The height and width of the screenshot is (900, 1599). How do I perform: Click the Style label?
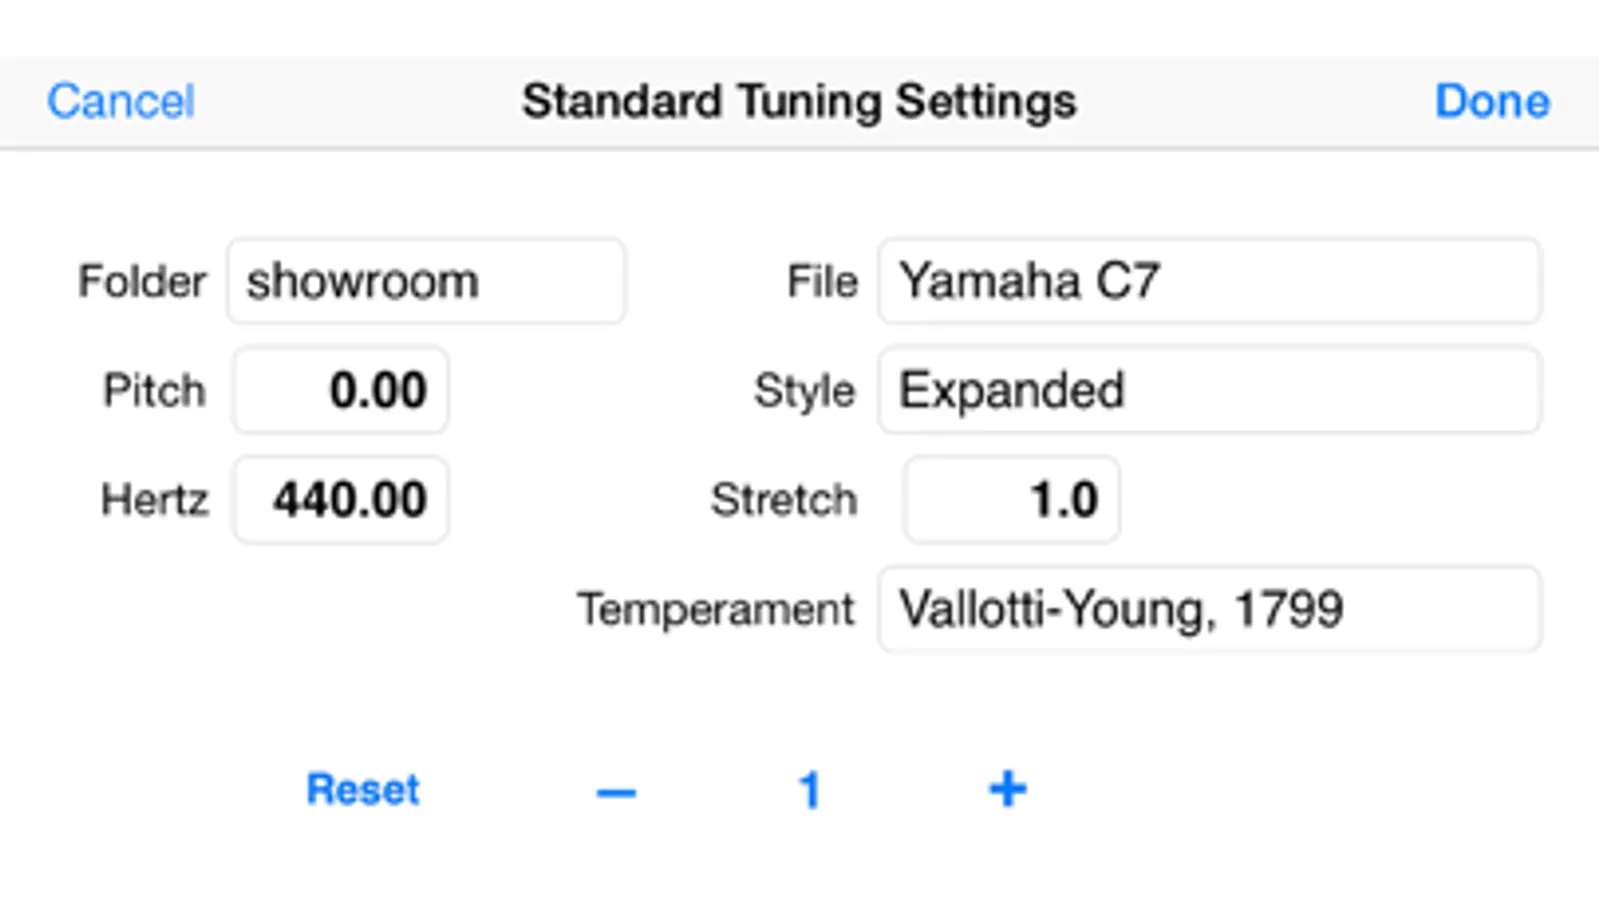[804, 390]
